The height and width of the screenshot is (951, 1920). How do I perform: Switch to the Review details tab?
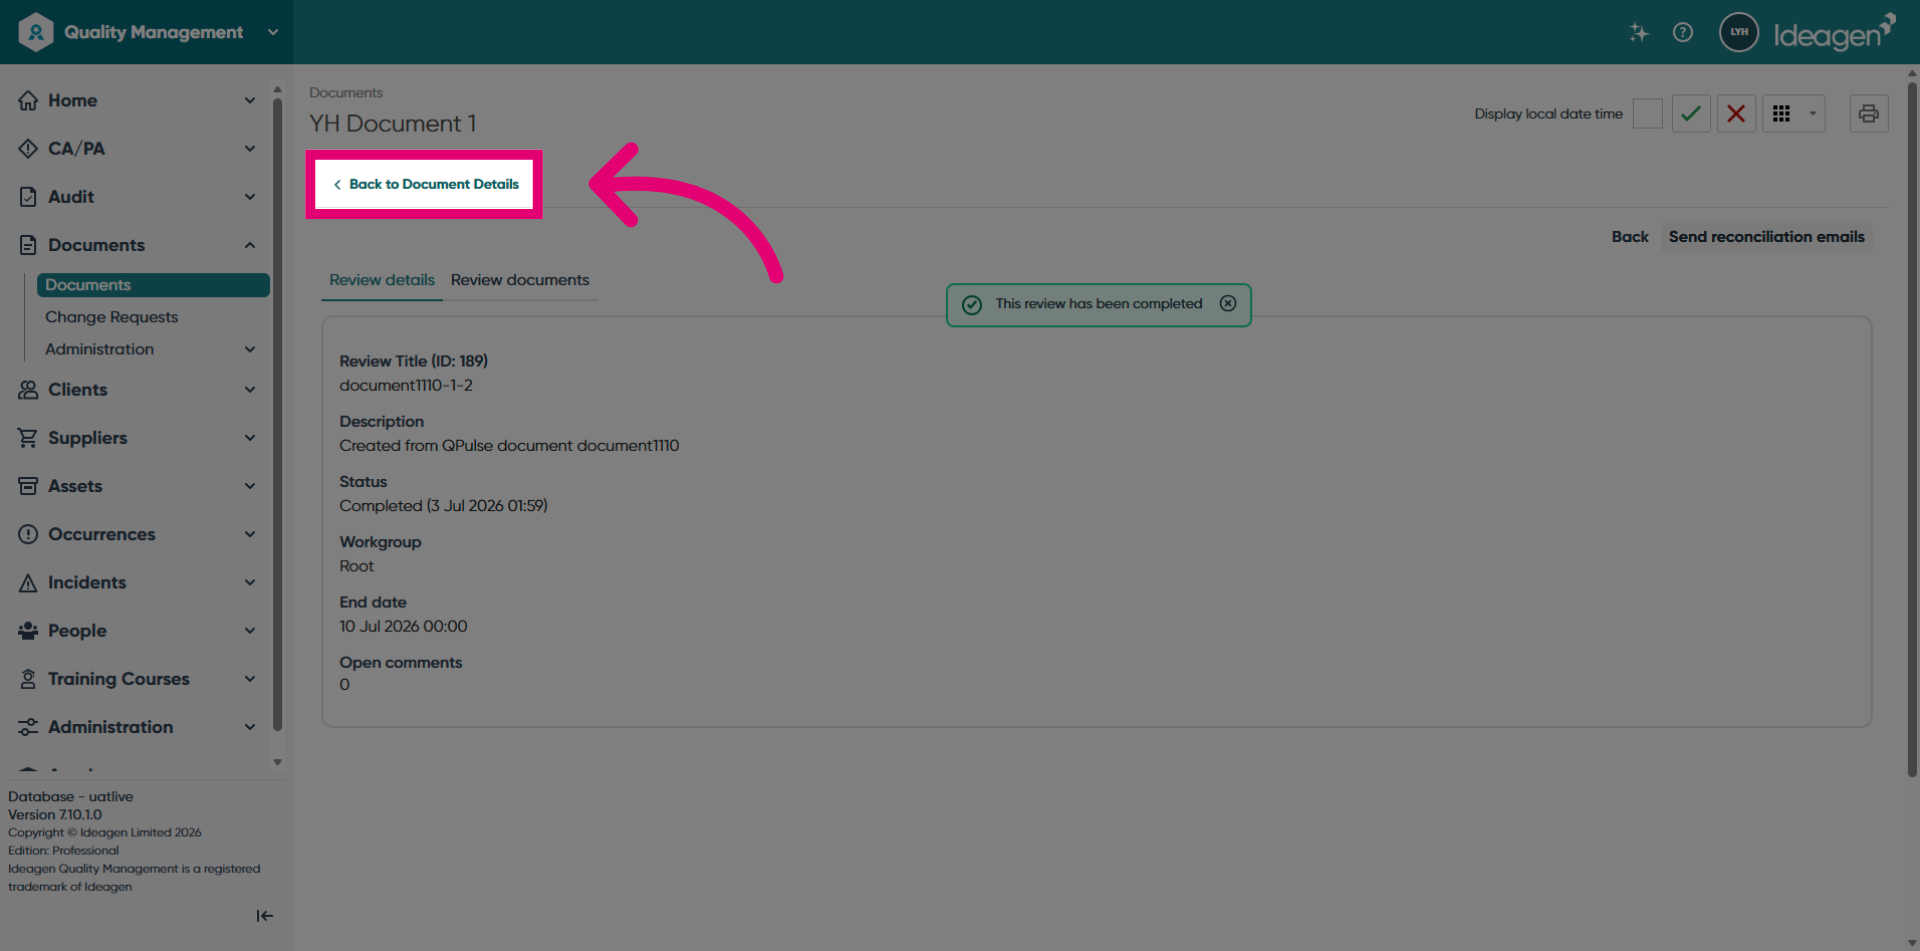click(x=382, y=280)
